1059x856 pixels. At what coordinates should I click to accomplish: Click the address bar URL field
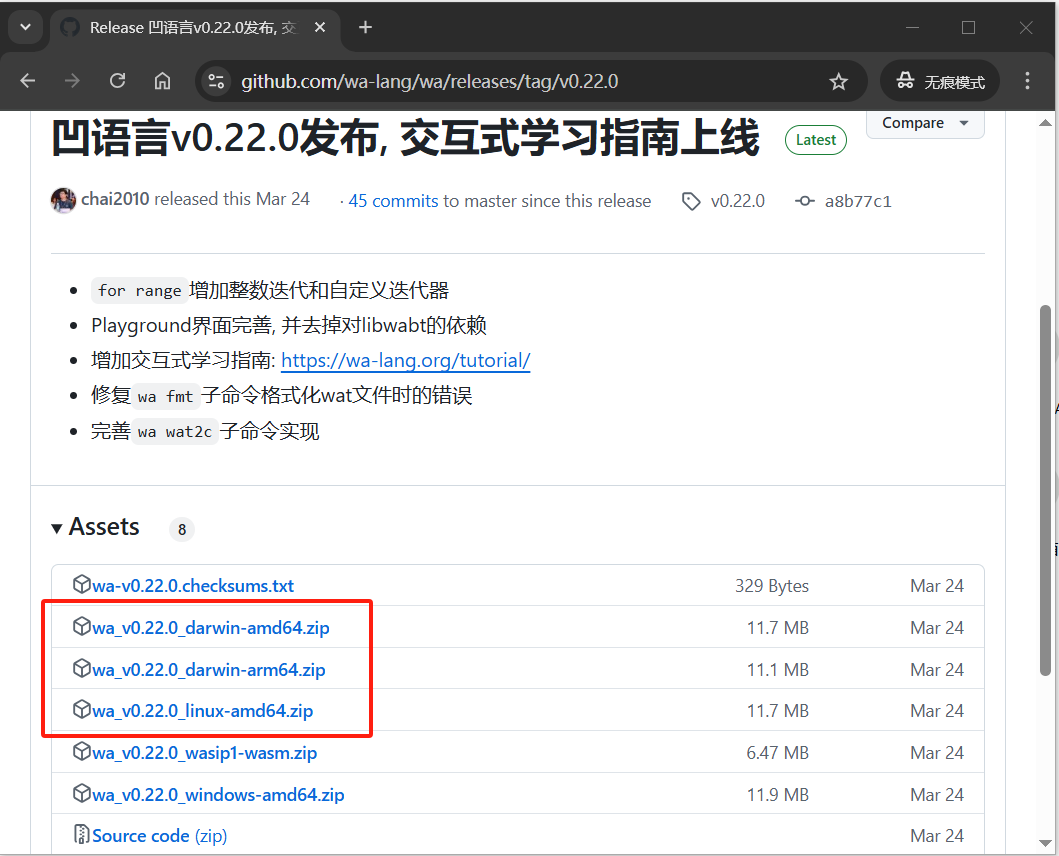pyautogui.click(x=500, y=81)
